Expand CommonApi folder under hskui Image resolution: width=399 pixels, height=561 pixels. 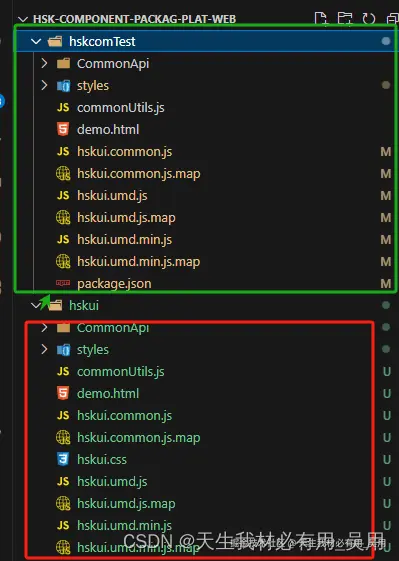pyautogui.click(x=44, y=327)
